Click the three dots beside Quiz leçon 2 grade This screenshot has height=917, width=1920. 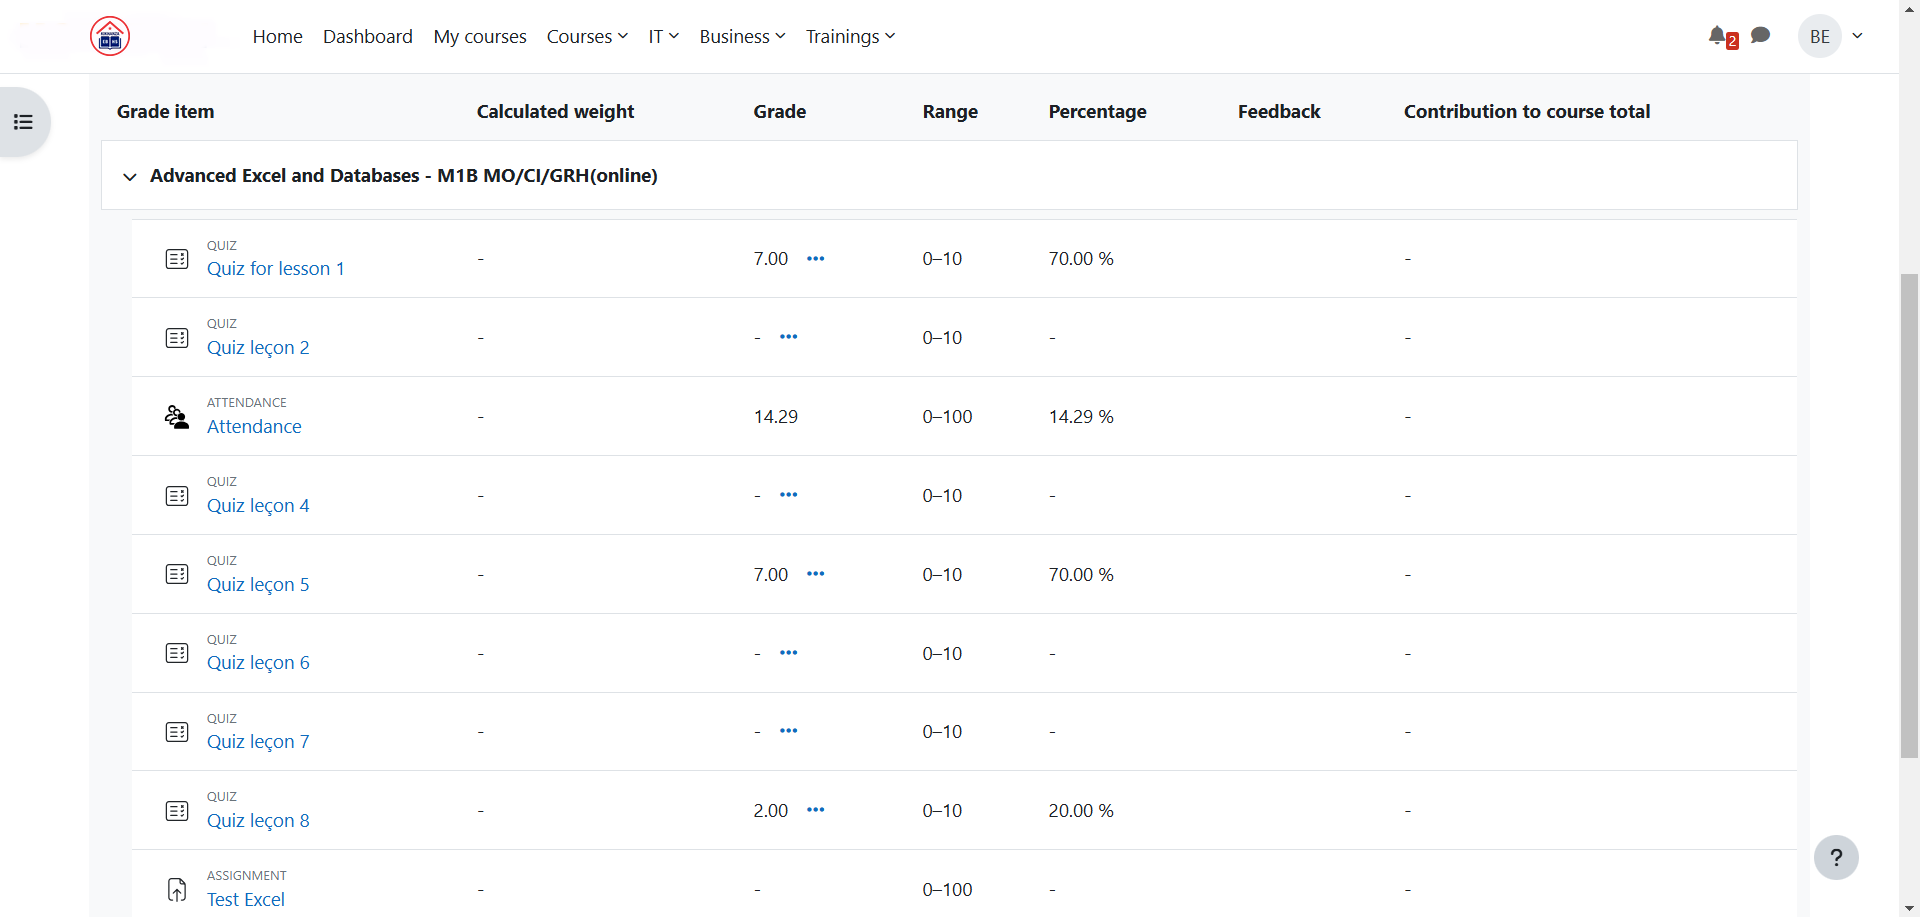(x=789, y=337)
